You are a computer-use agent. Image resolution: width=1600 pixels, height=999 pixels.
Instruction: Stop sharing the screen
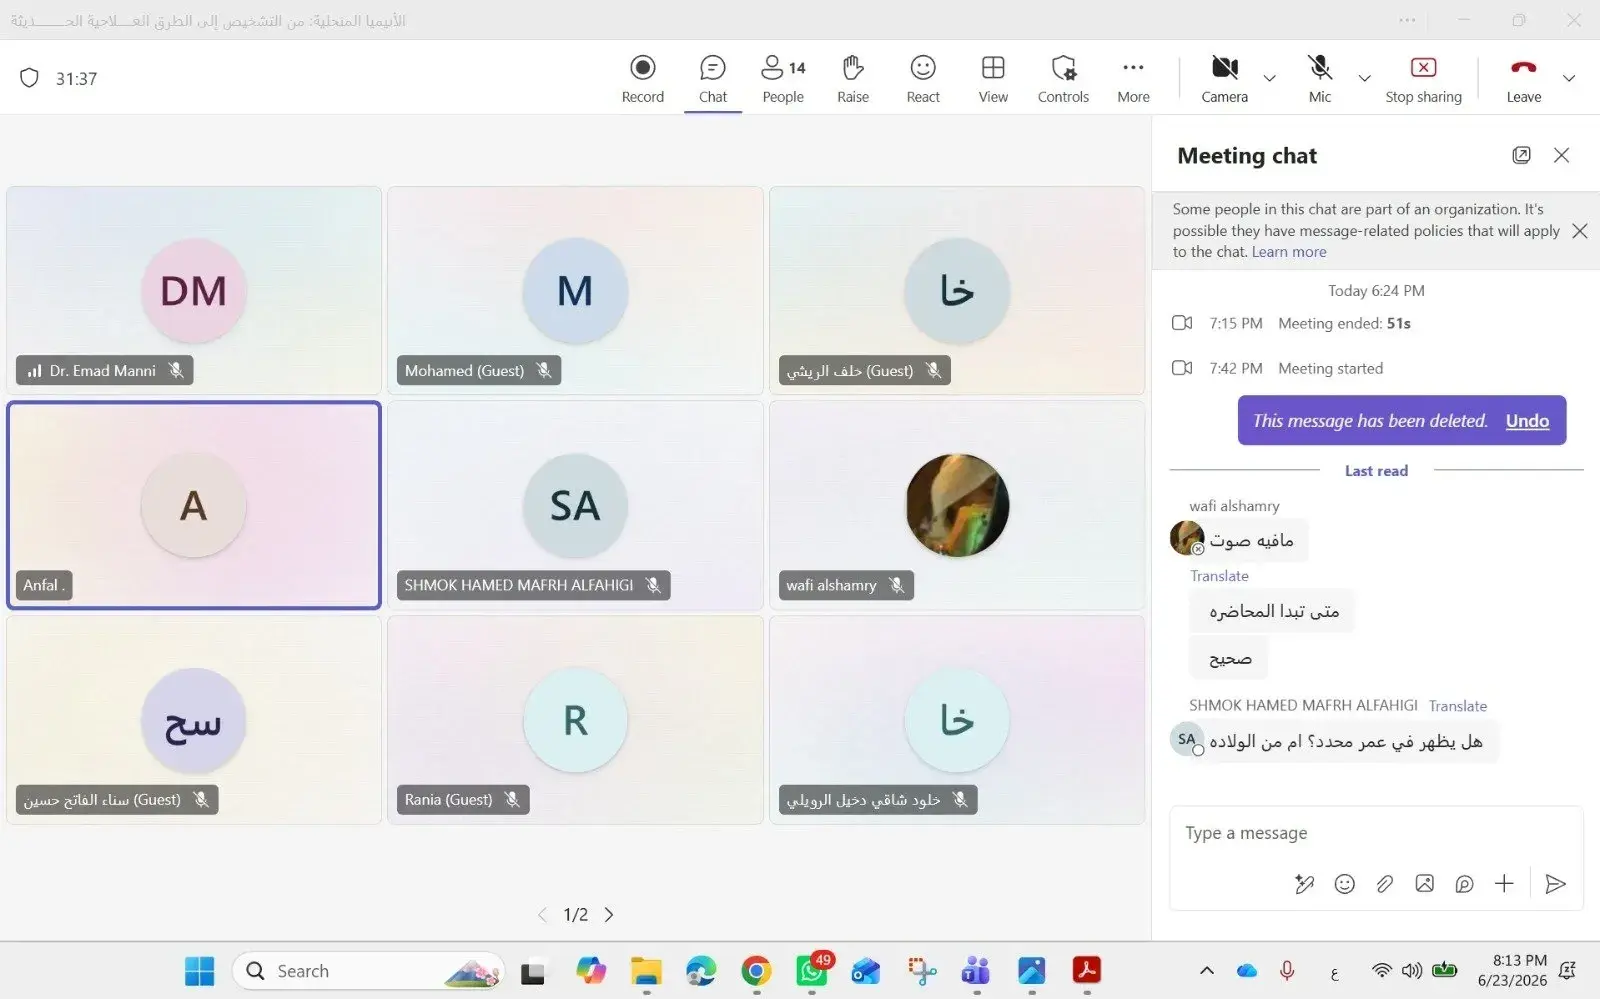[x=1423, y=79]
